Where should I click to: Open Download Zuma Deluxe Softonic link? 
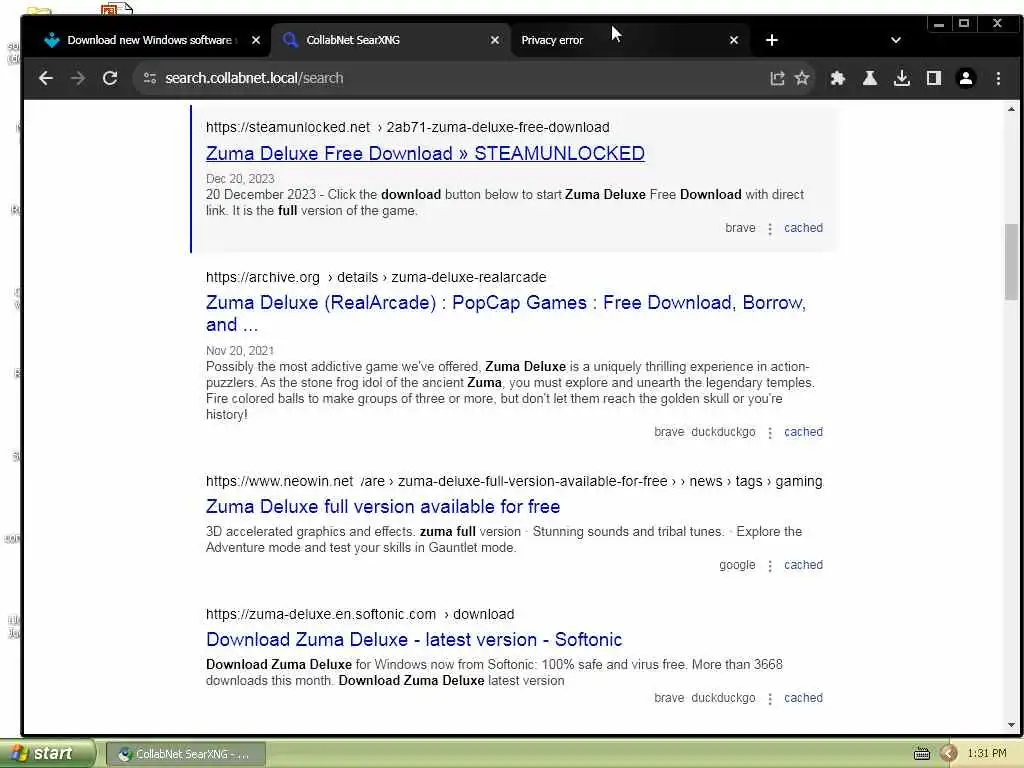click(414, 640)
